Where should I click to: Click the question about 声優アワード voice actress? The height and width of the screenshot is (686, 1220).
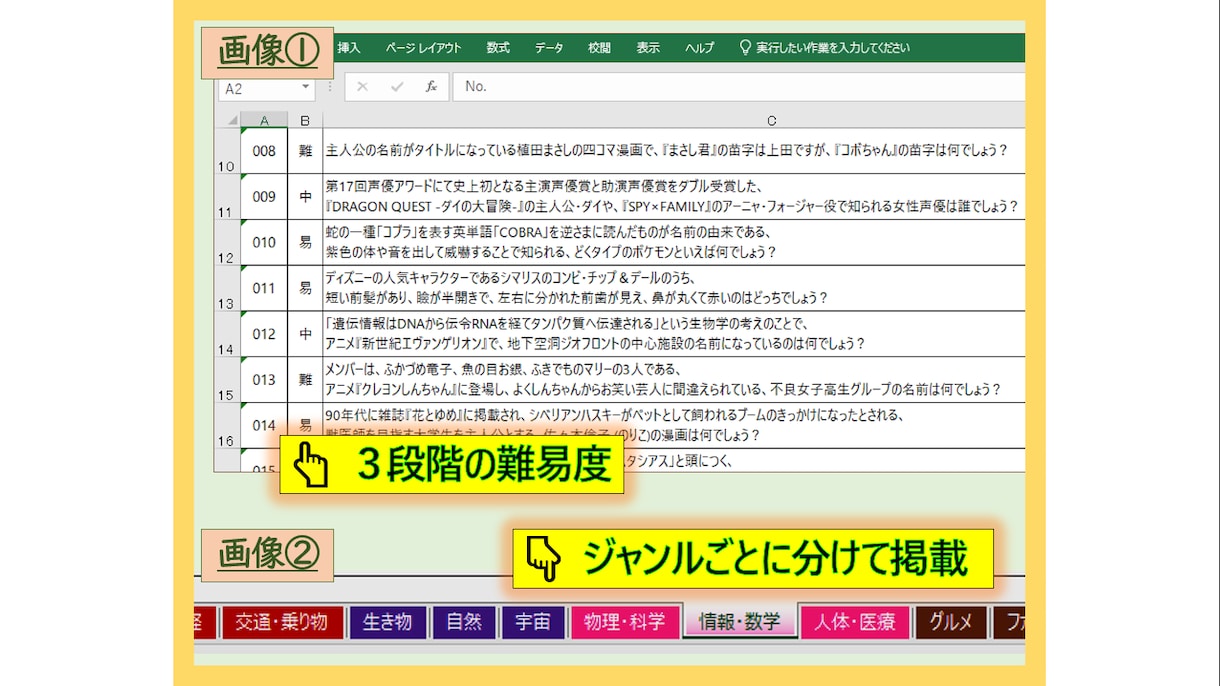pos(674,197)
